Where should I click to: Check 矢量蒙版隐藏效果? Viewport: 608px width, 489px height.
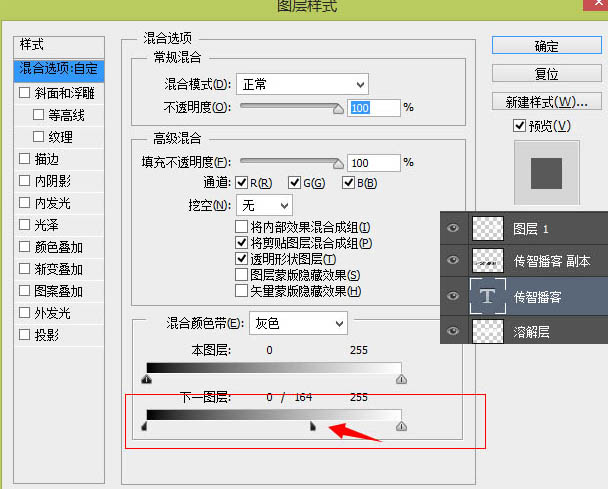[242, 290]
